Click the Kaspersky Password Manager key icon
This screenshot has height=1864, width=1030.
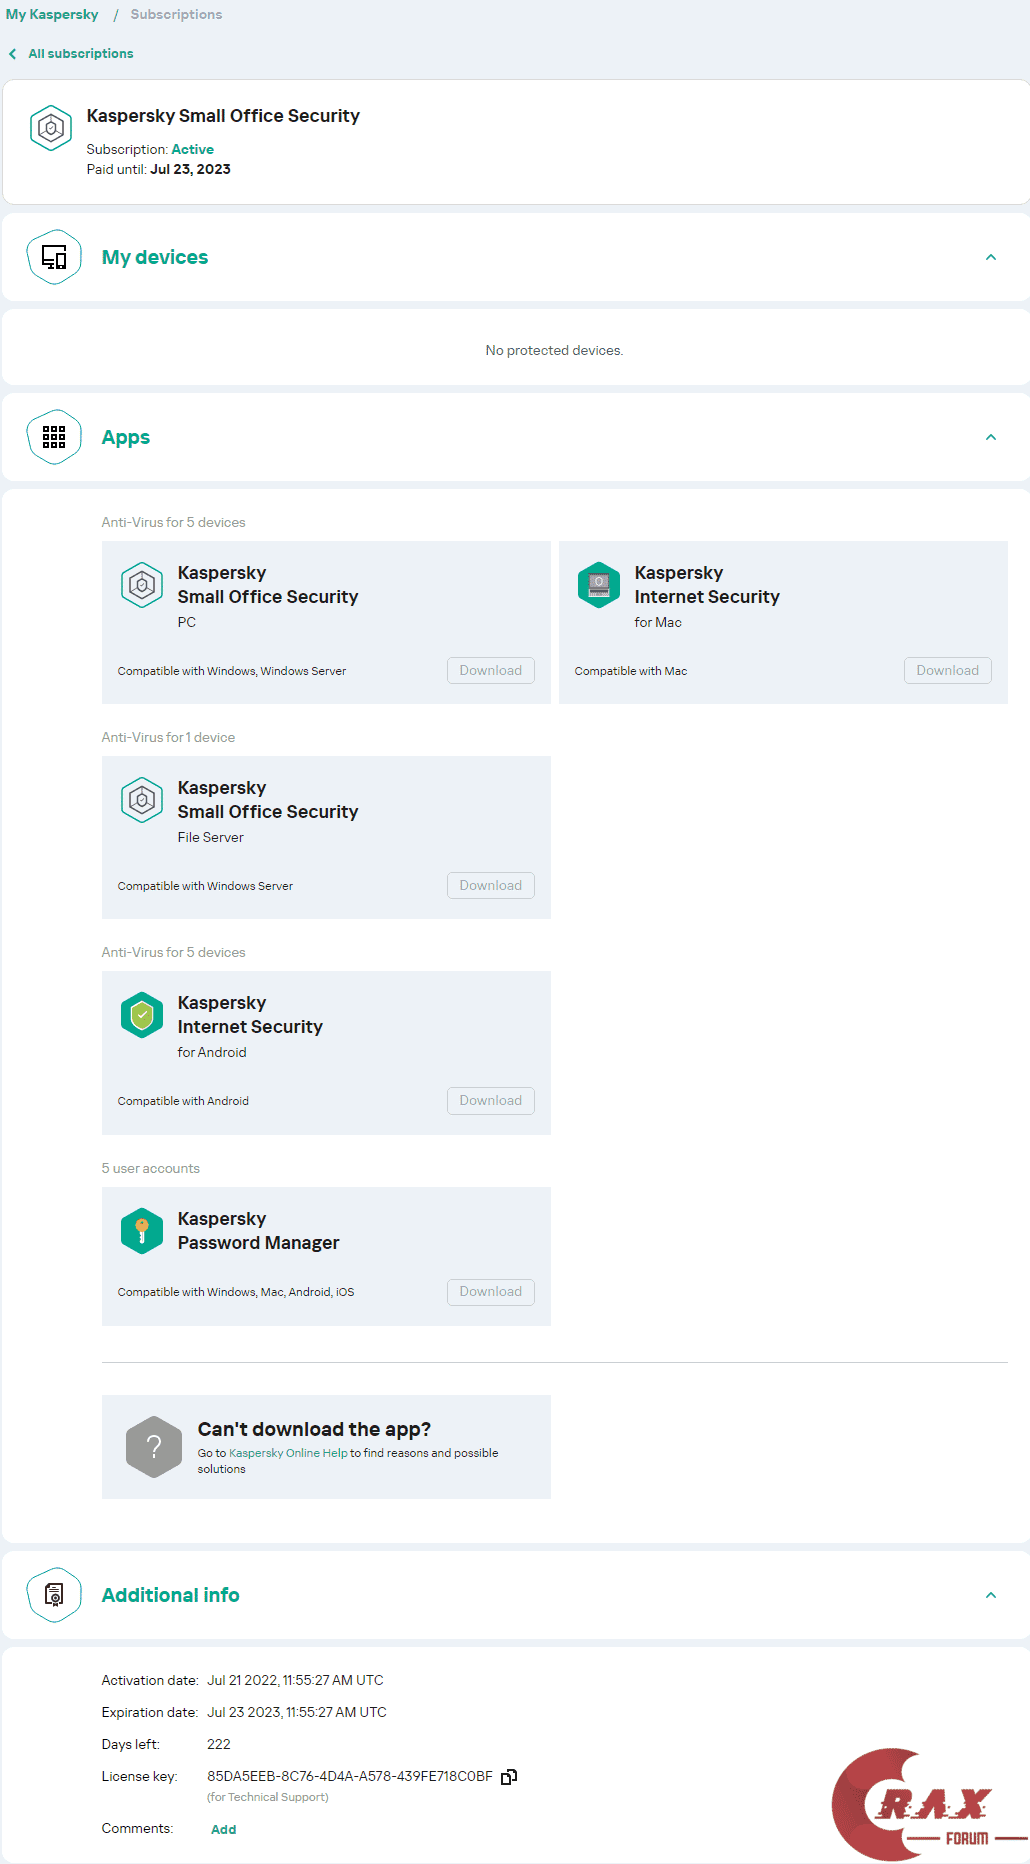142,1231
